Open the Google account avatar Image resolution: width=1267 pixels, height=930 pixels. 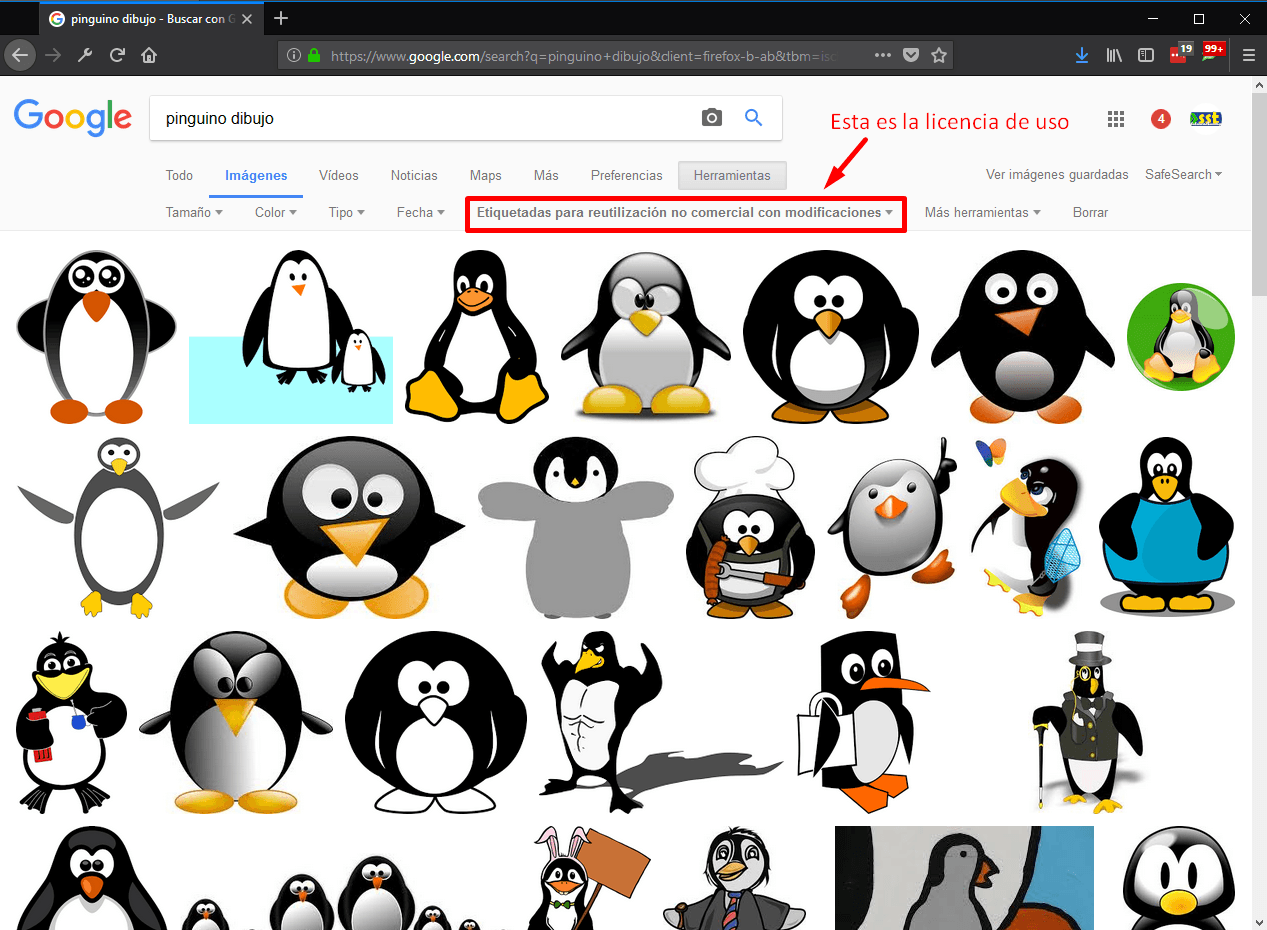(1206, 119)
